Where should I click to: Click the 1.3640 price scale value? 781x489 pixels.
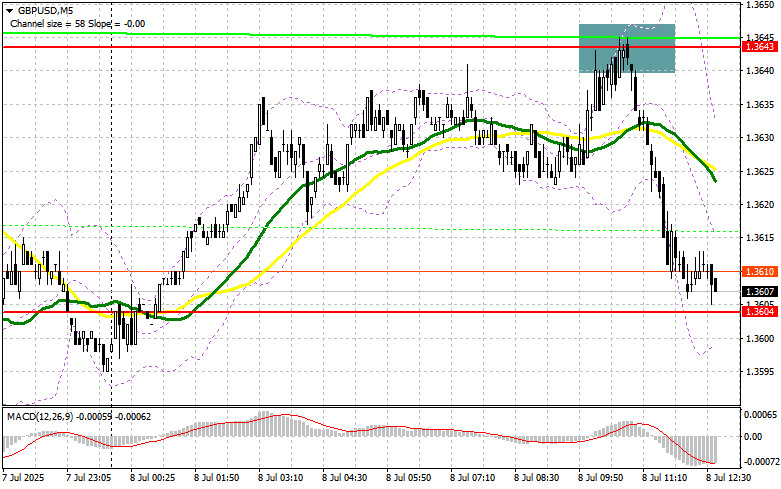[x=760, y=71]
